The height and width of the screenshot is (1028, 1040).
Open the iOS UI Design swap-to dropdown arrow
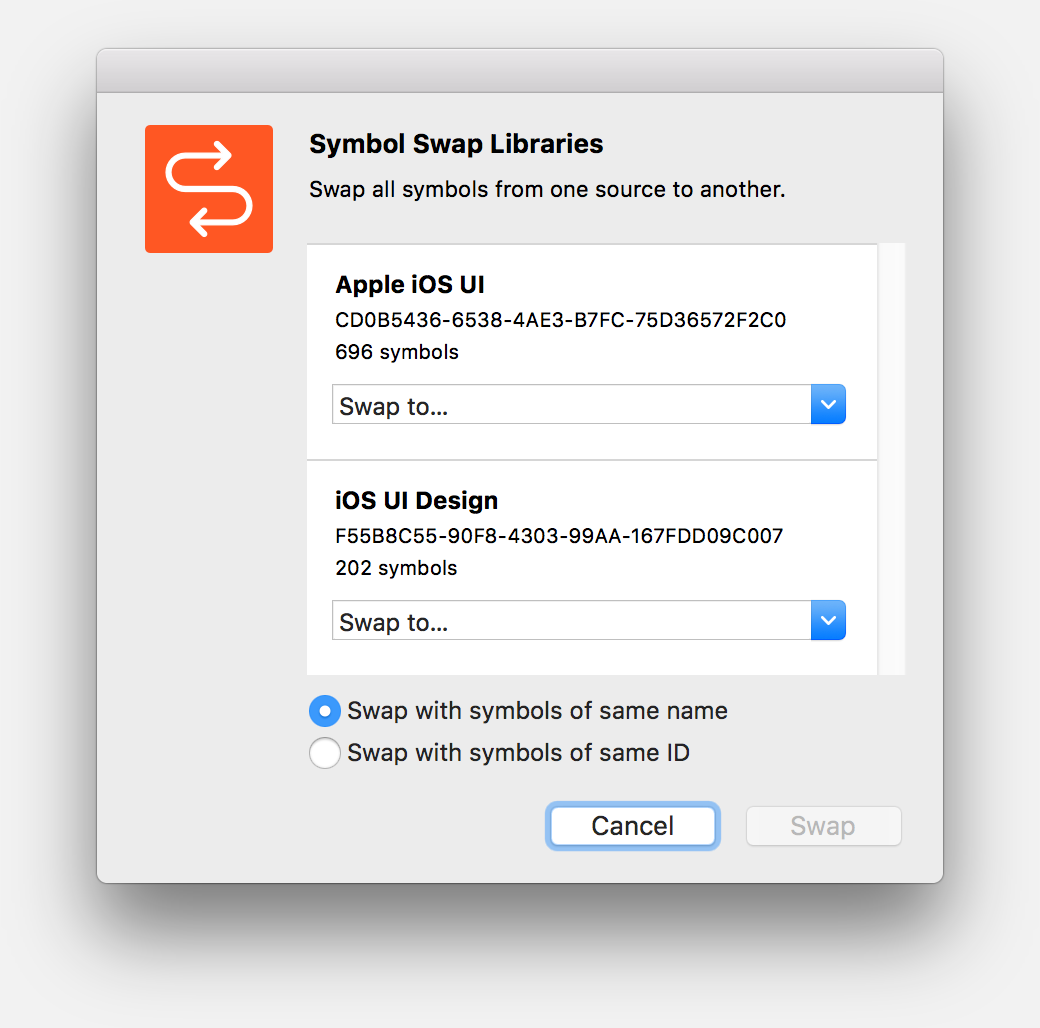(828, 620)
